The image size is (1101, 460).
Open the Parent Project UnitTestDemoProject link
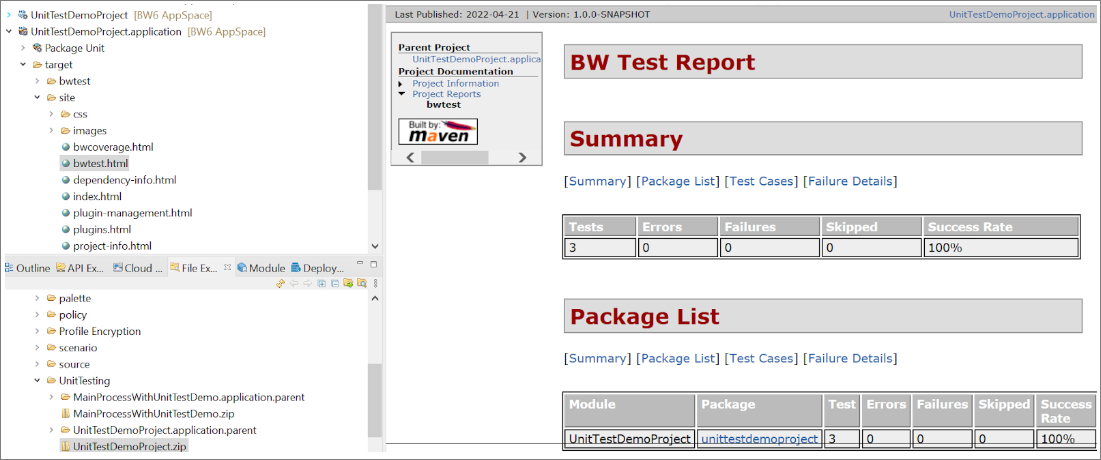point(475,60)
